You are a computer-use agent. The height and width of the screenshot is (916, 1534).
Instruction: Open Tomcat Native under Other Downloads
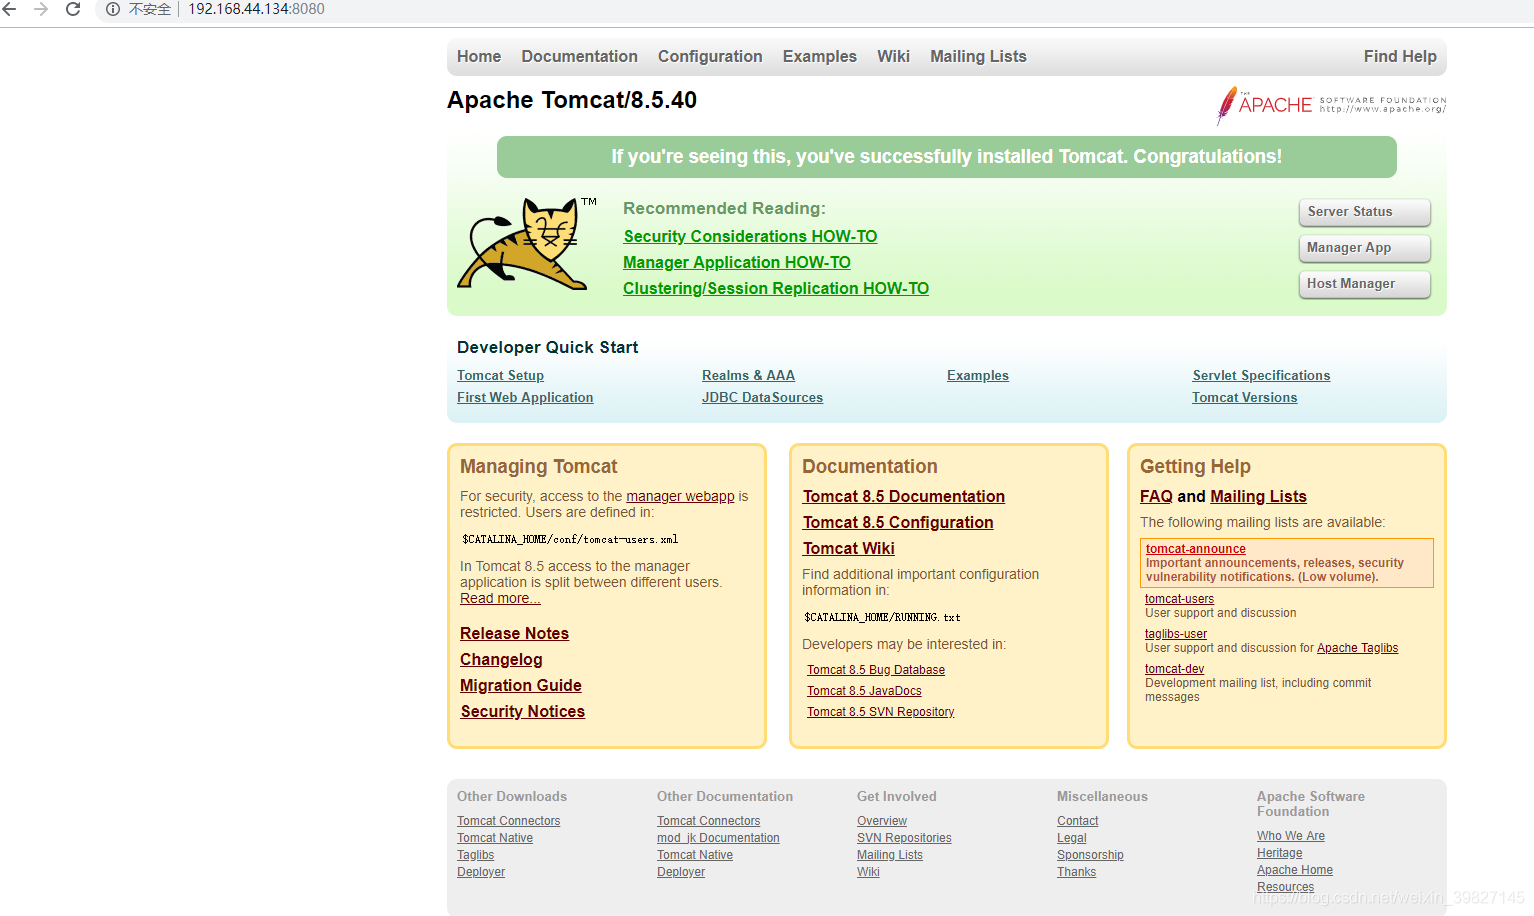click(x=495, y=838)
